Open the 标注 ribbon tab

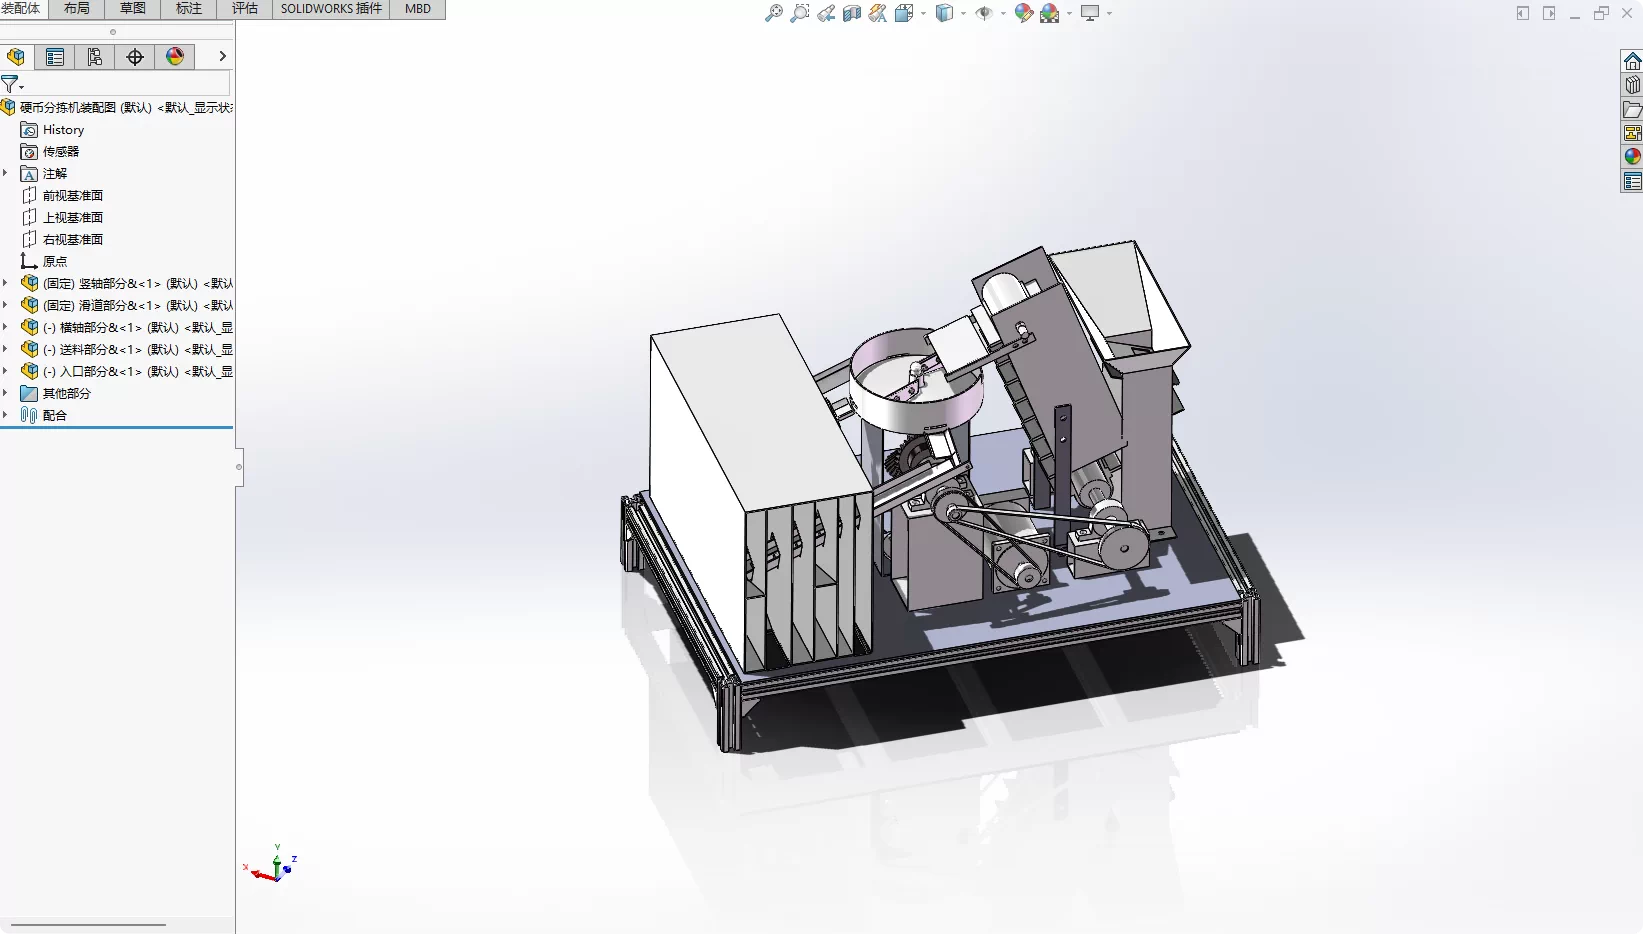[188, 8]
